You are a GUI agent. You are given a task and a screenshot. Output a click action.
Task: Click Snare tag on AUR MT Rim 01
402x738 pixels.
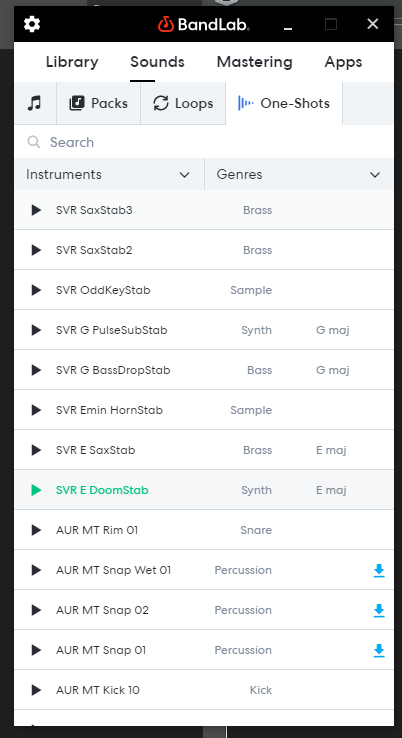tap(256, 530)
